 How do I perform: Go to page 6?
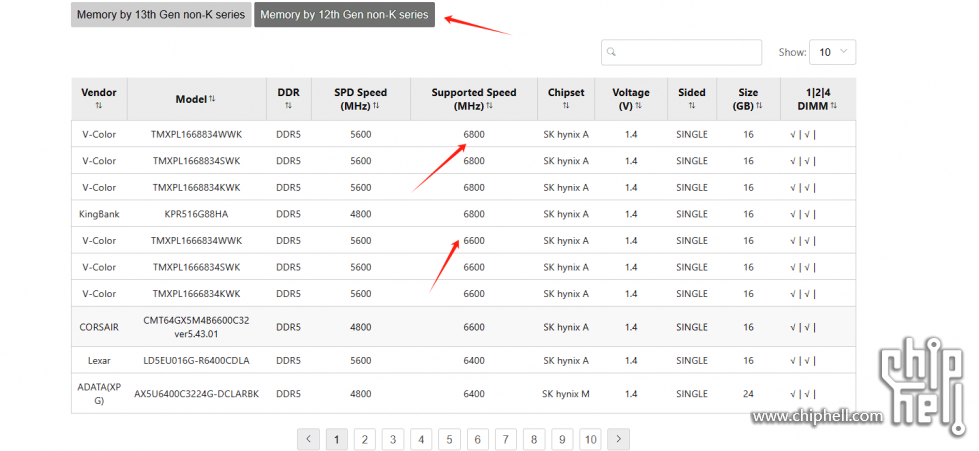coord(478,440)
